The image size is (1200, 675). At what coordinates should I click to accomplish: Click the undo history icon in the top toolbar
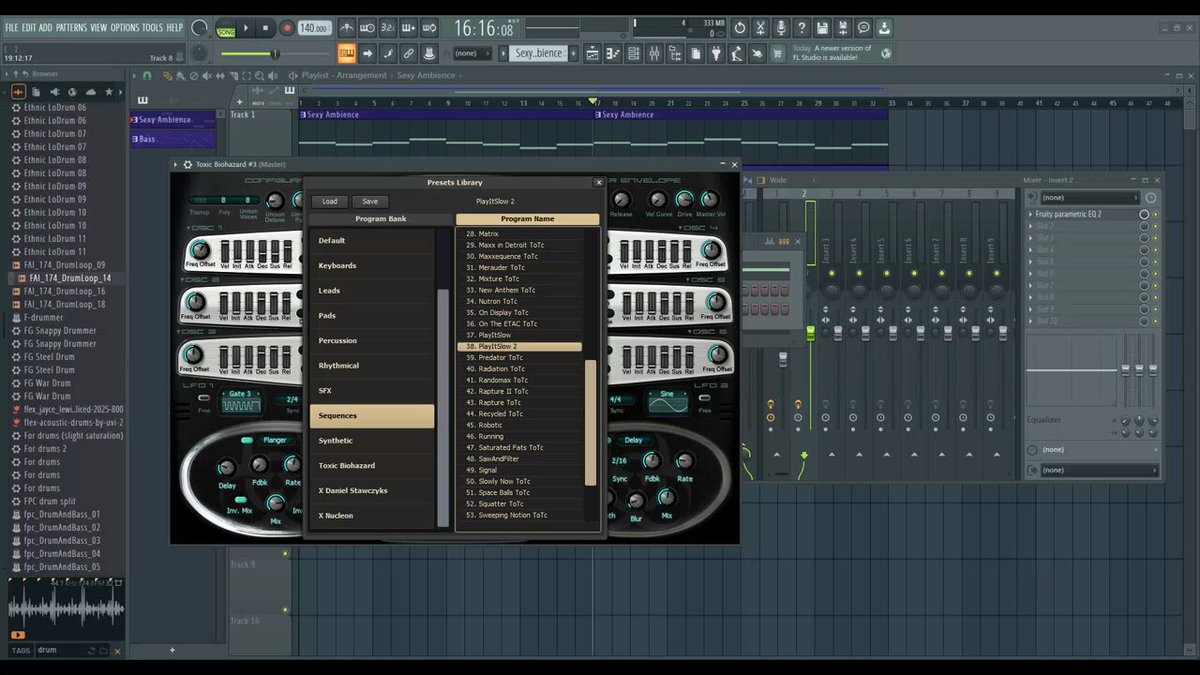pyautogui.click(x=740, y=28)
